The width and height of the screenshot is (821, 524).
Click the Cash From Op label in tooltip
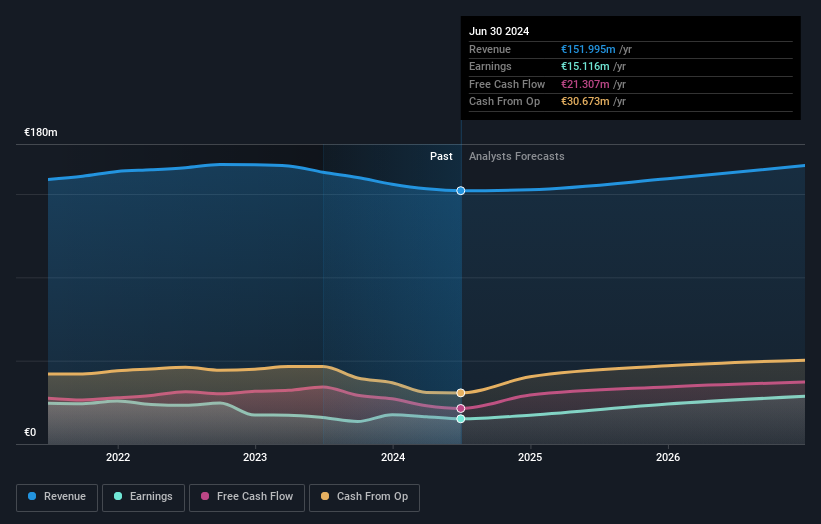(x=504, y=102)
